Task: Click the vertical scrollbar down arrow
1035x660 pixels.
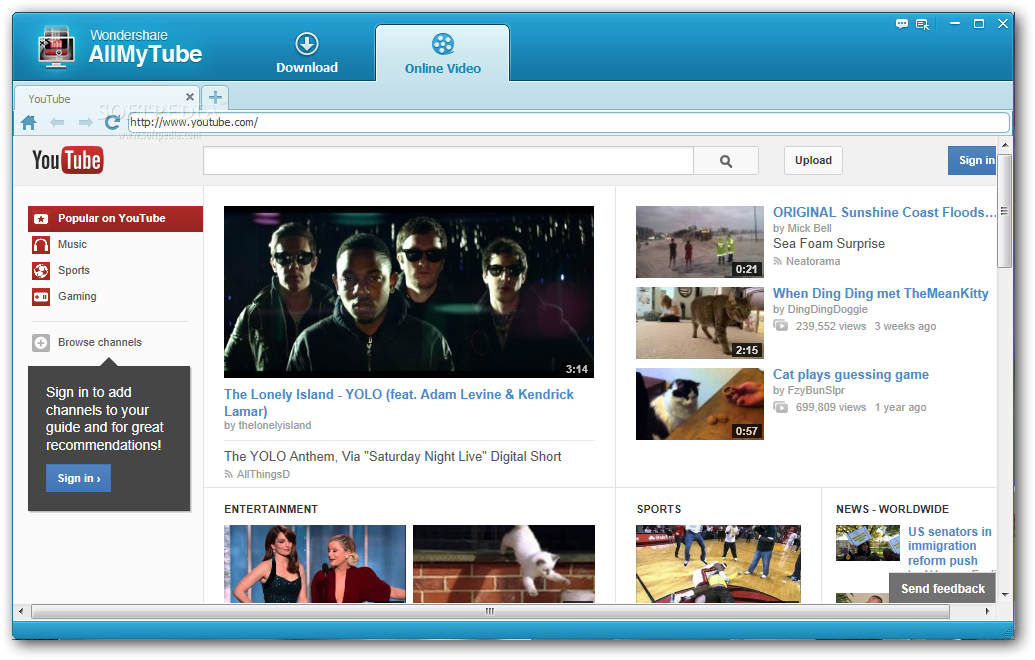Action: (x=1005, y=595)
